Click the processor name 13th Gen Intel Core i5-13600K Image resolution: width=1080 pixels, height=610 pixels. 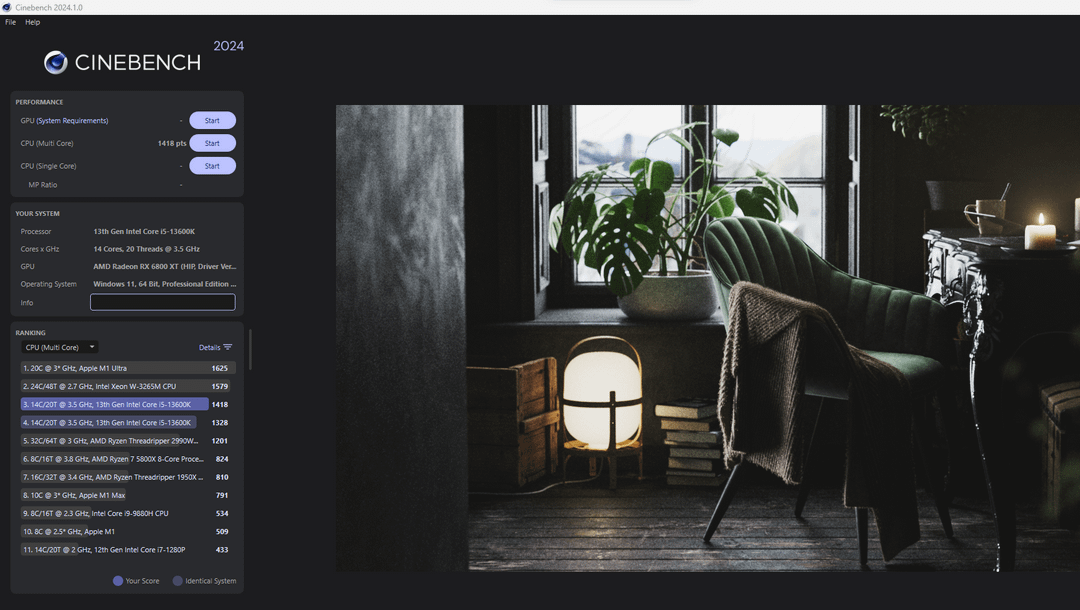click(144, 231)
